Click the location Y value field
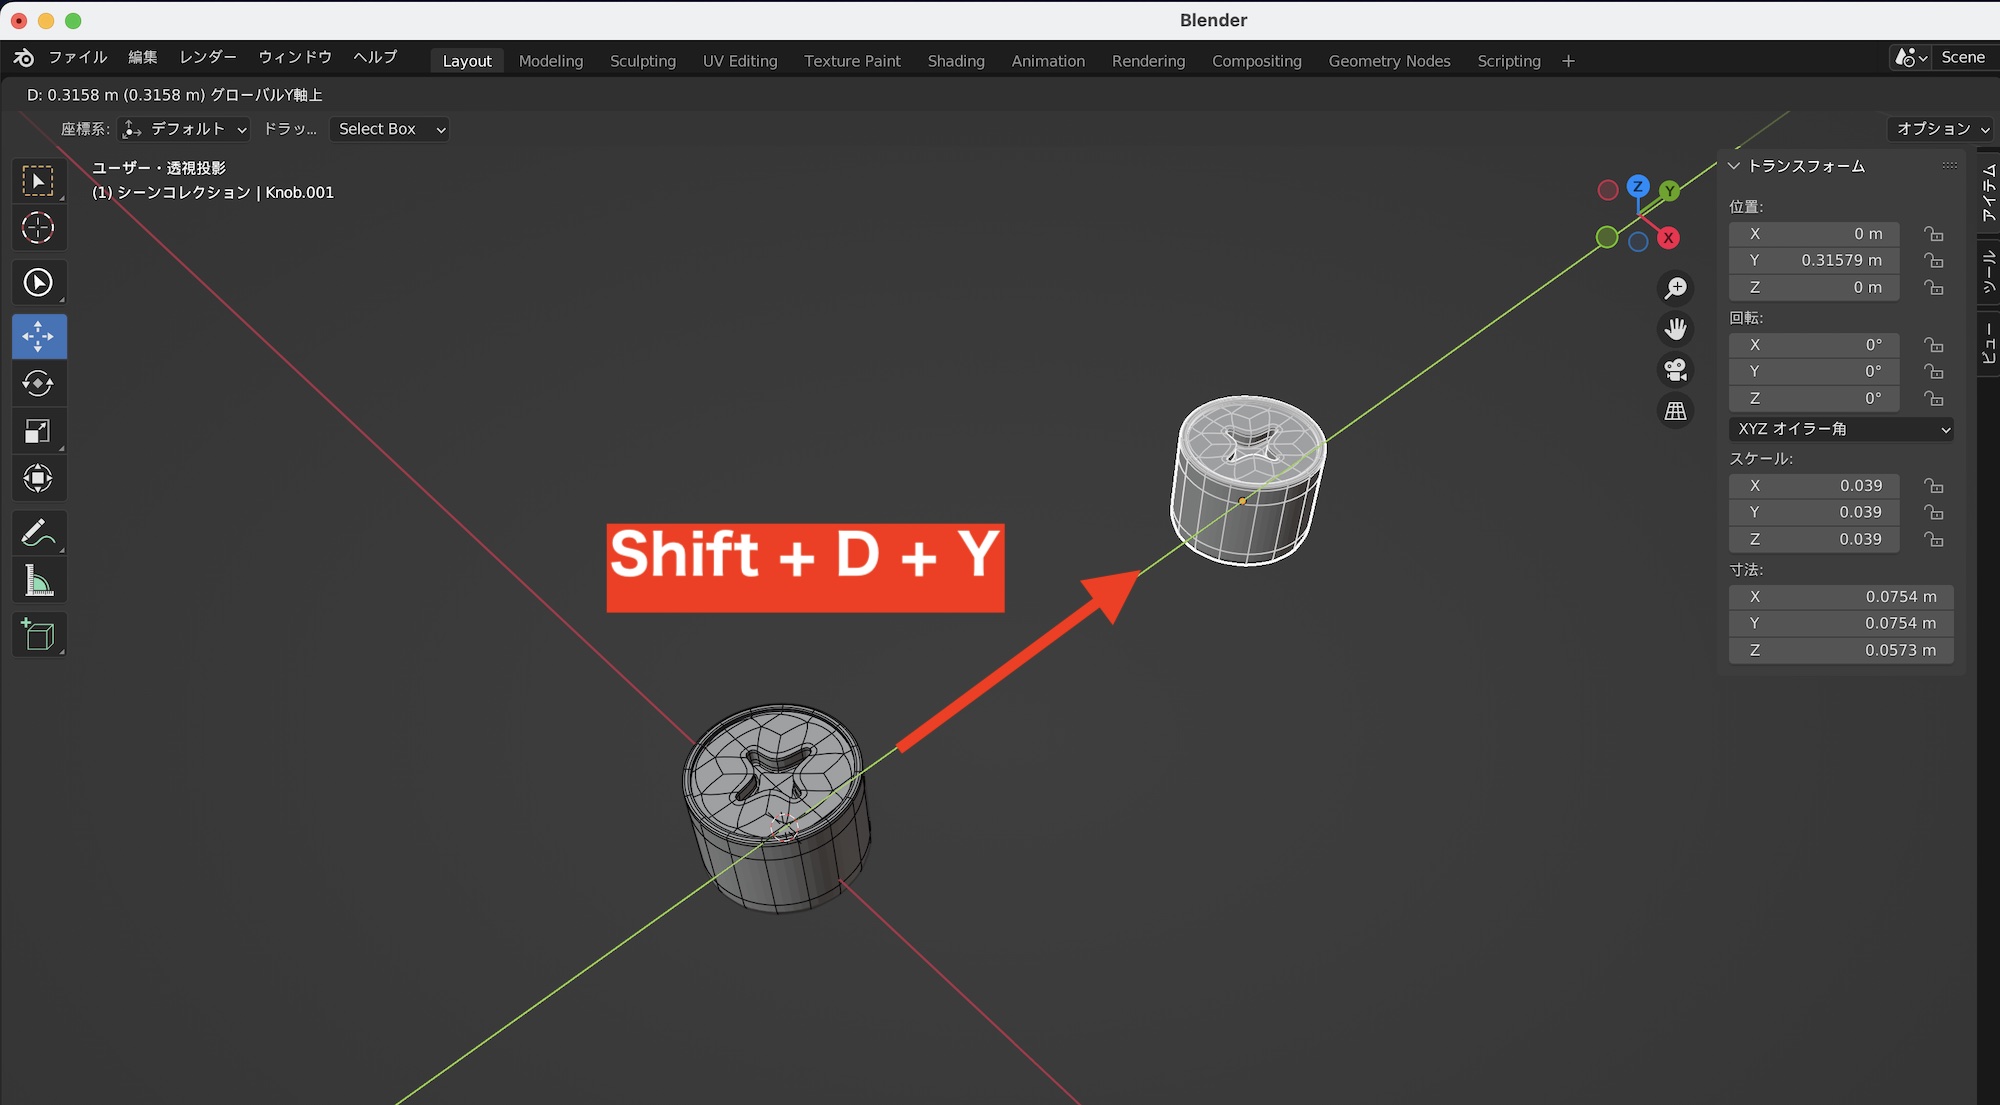This screenshot has height=1105, width=2000. tap(1814, 260)
